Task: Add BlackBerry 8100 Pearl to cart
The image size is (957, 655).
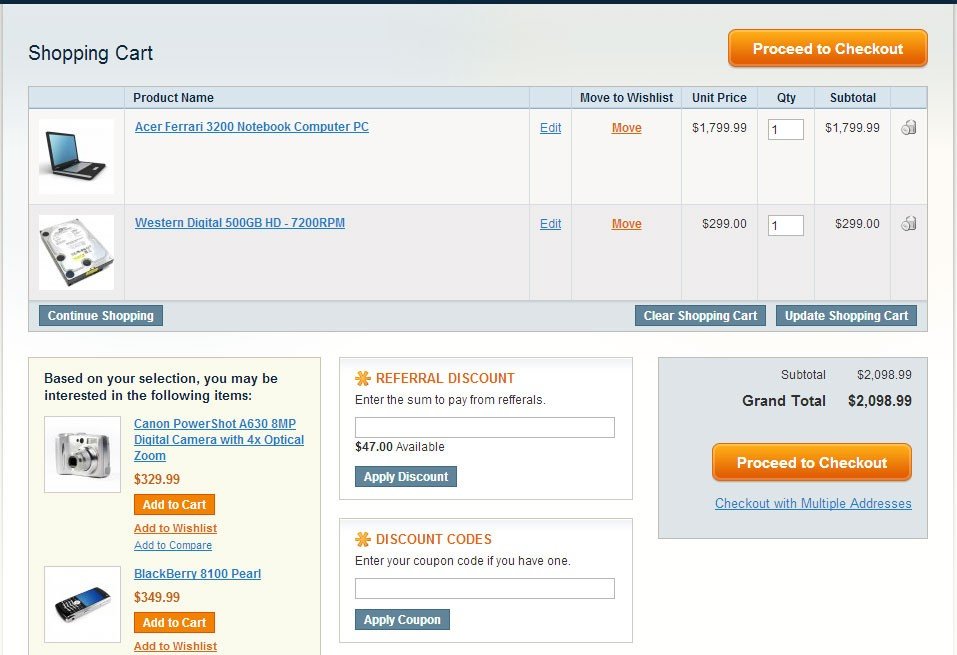Action: coord(175,622)
